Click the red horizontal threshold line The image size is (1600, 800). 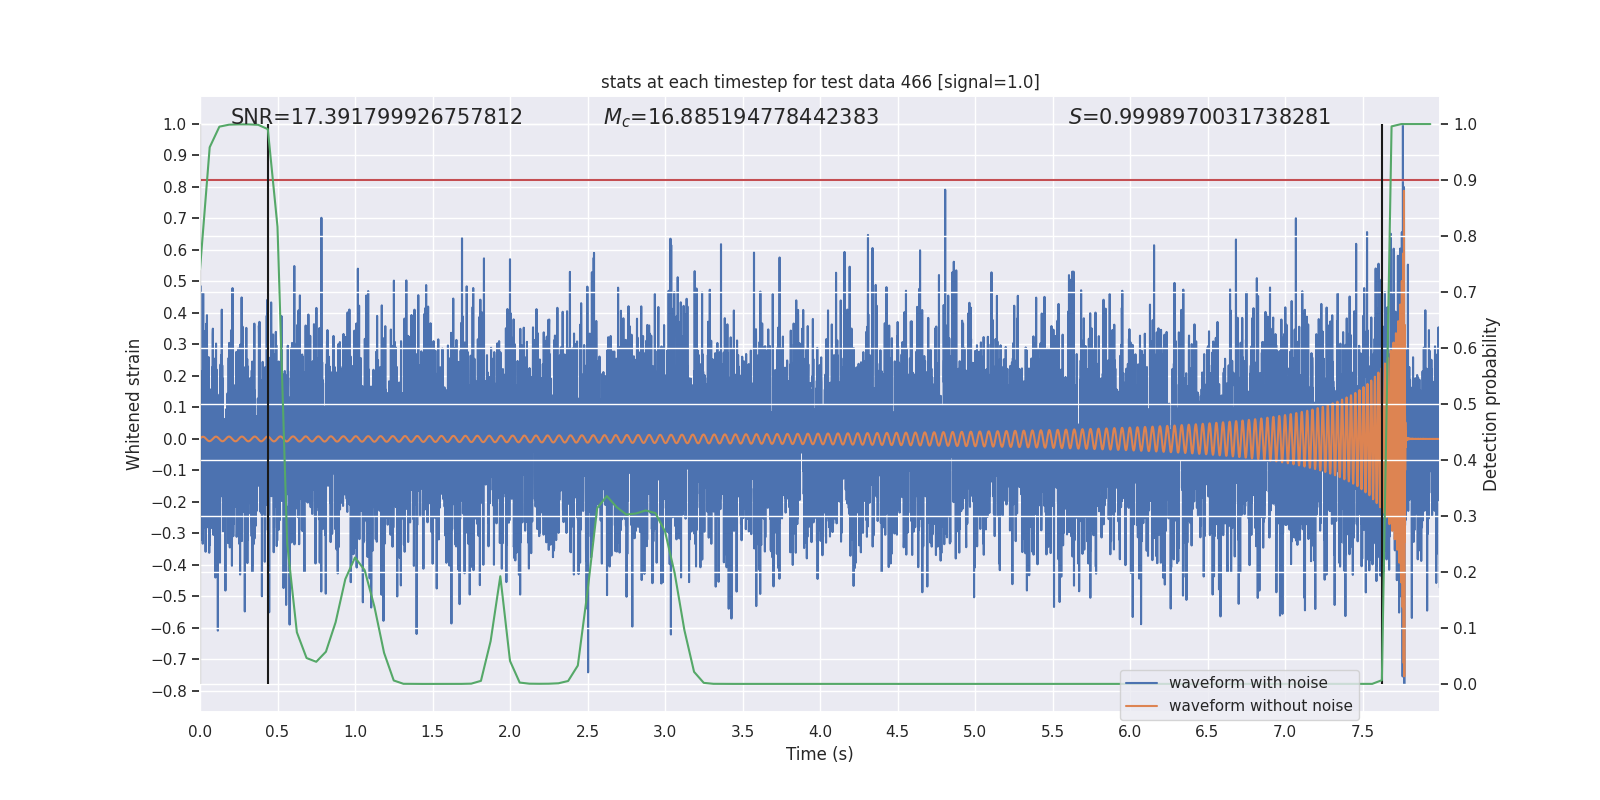pos(820,180)
